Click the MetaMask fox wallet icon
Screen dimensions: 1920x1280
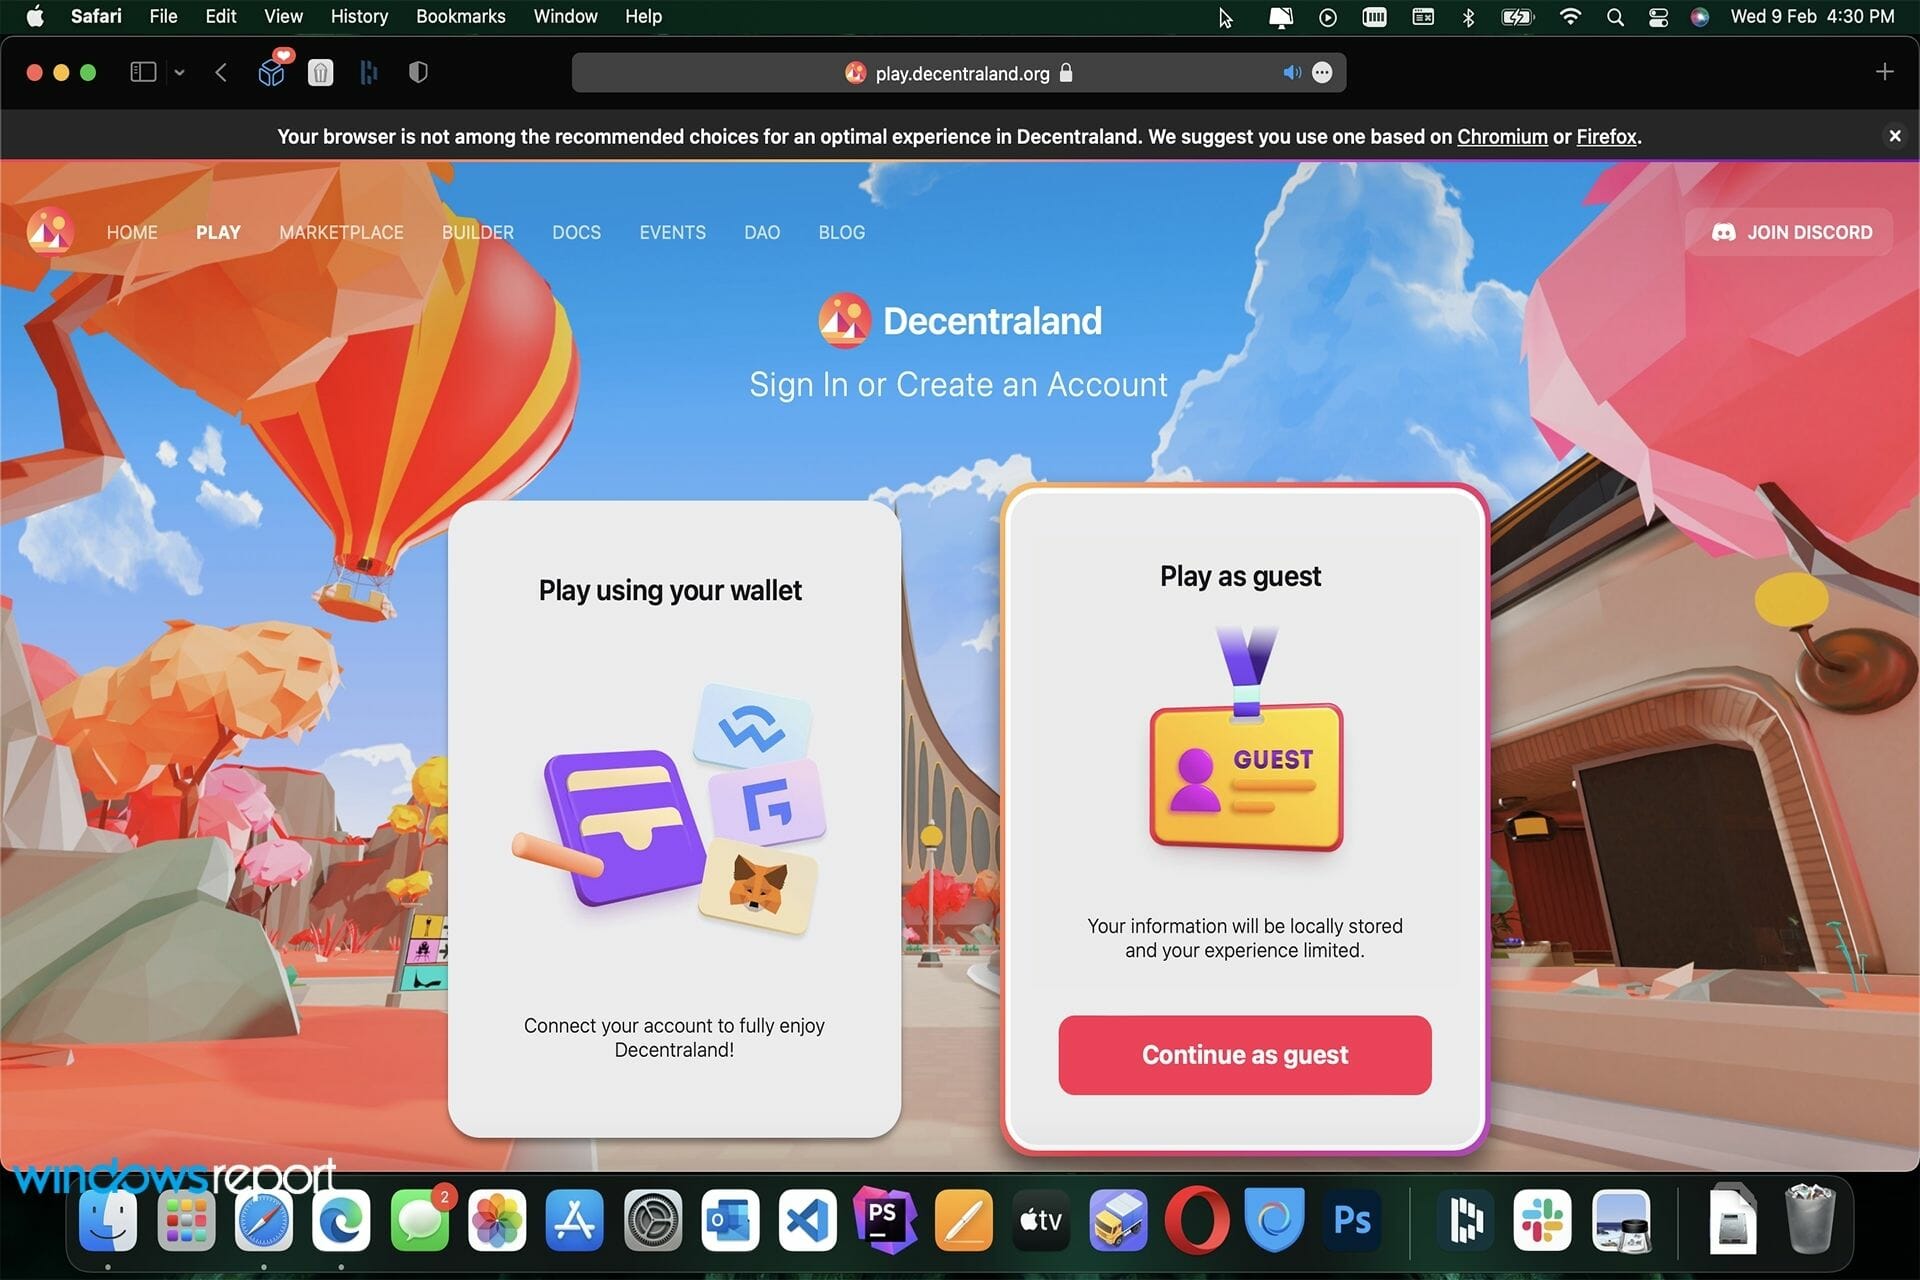[758, 885]
